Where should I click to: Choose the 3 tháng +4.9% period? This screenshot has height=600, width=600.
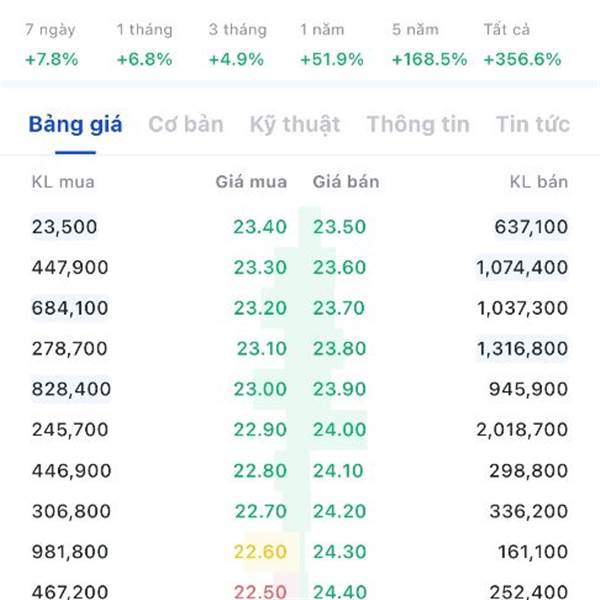(x=237, y=44)
